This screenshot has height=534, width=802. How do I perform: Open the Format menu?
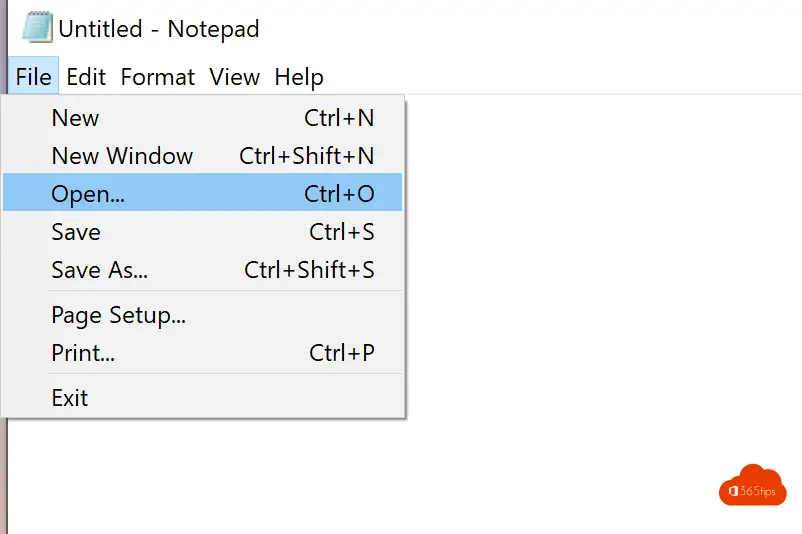click(157, 77)
